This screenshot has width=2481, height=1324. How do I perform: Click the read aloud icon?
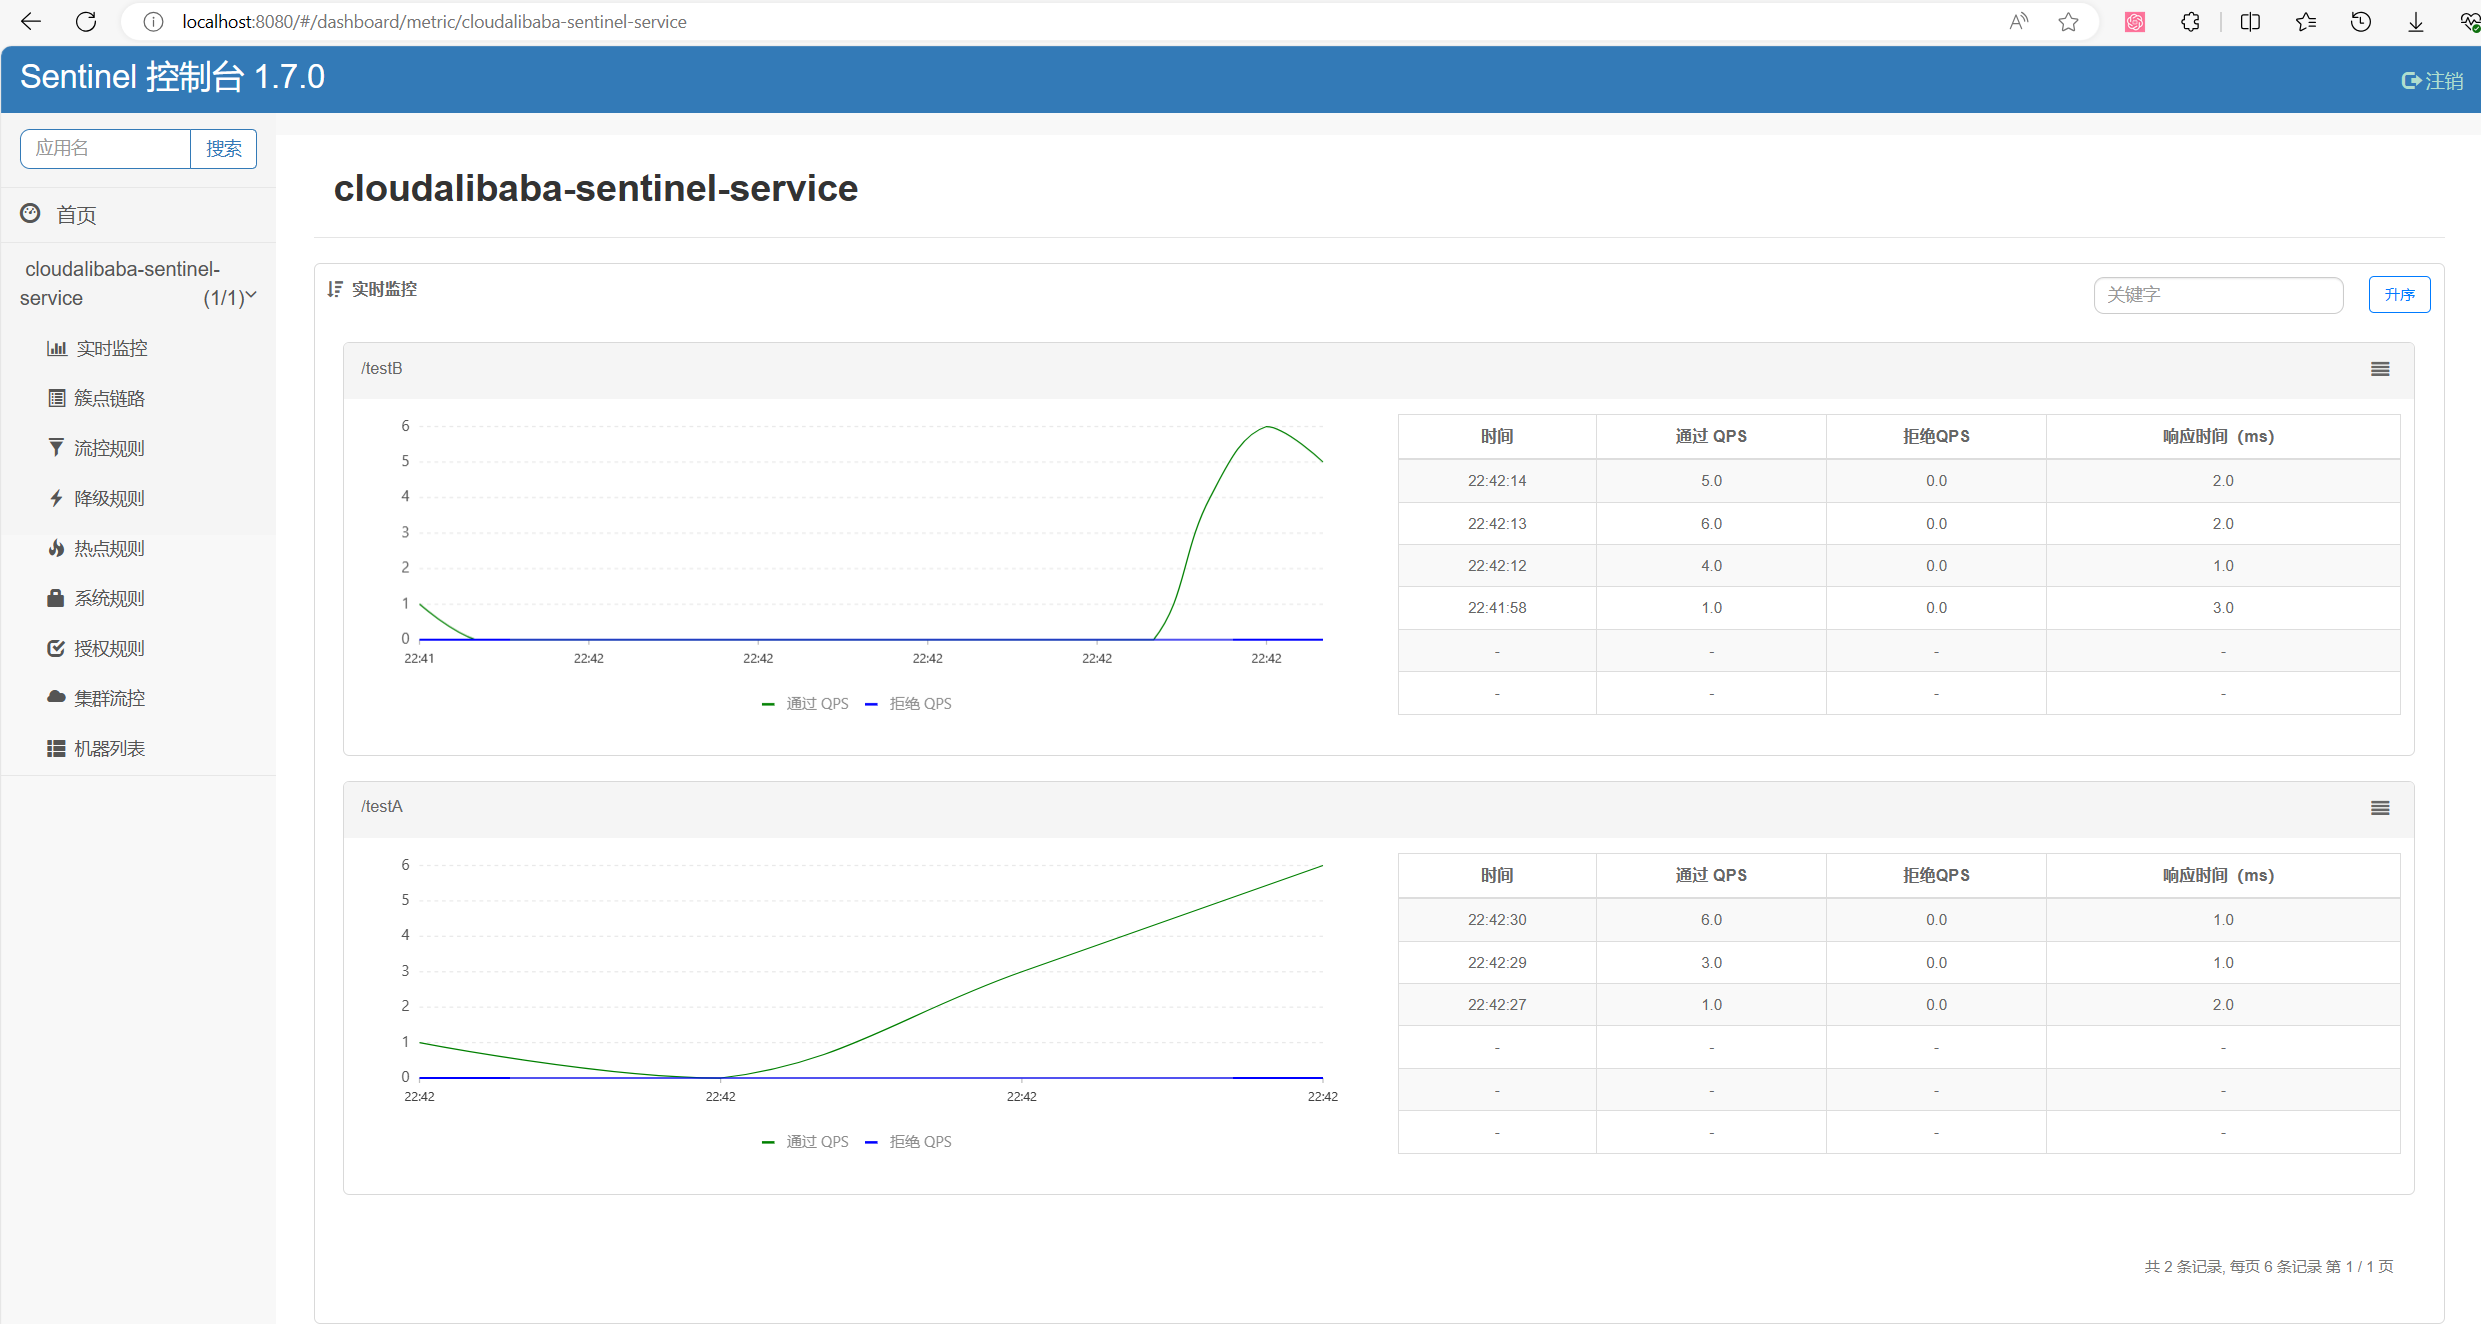[x=2019, y=22]
